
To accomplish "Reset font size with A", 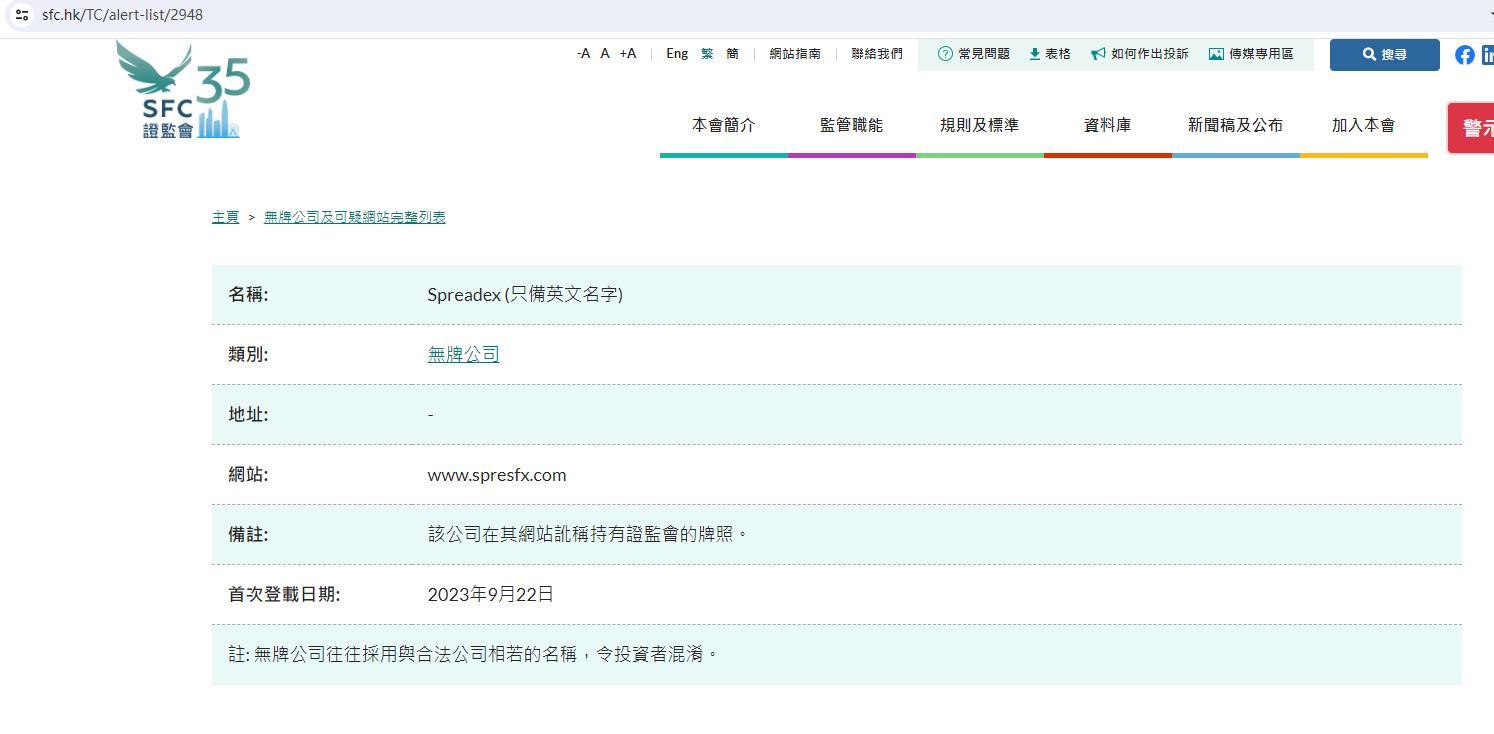I will pyautogui.click(x=605, y=54).
